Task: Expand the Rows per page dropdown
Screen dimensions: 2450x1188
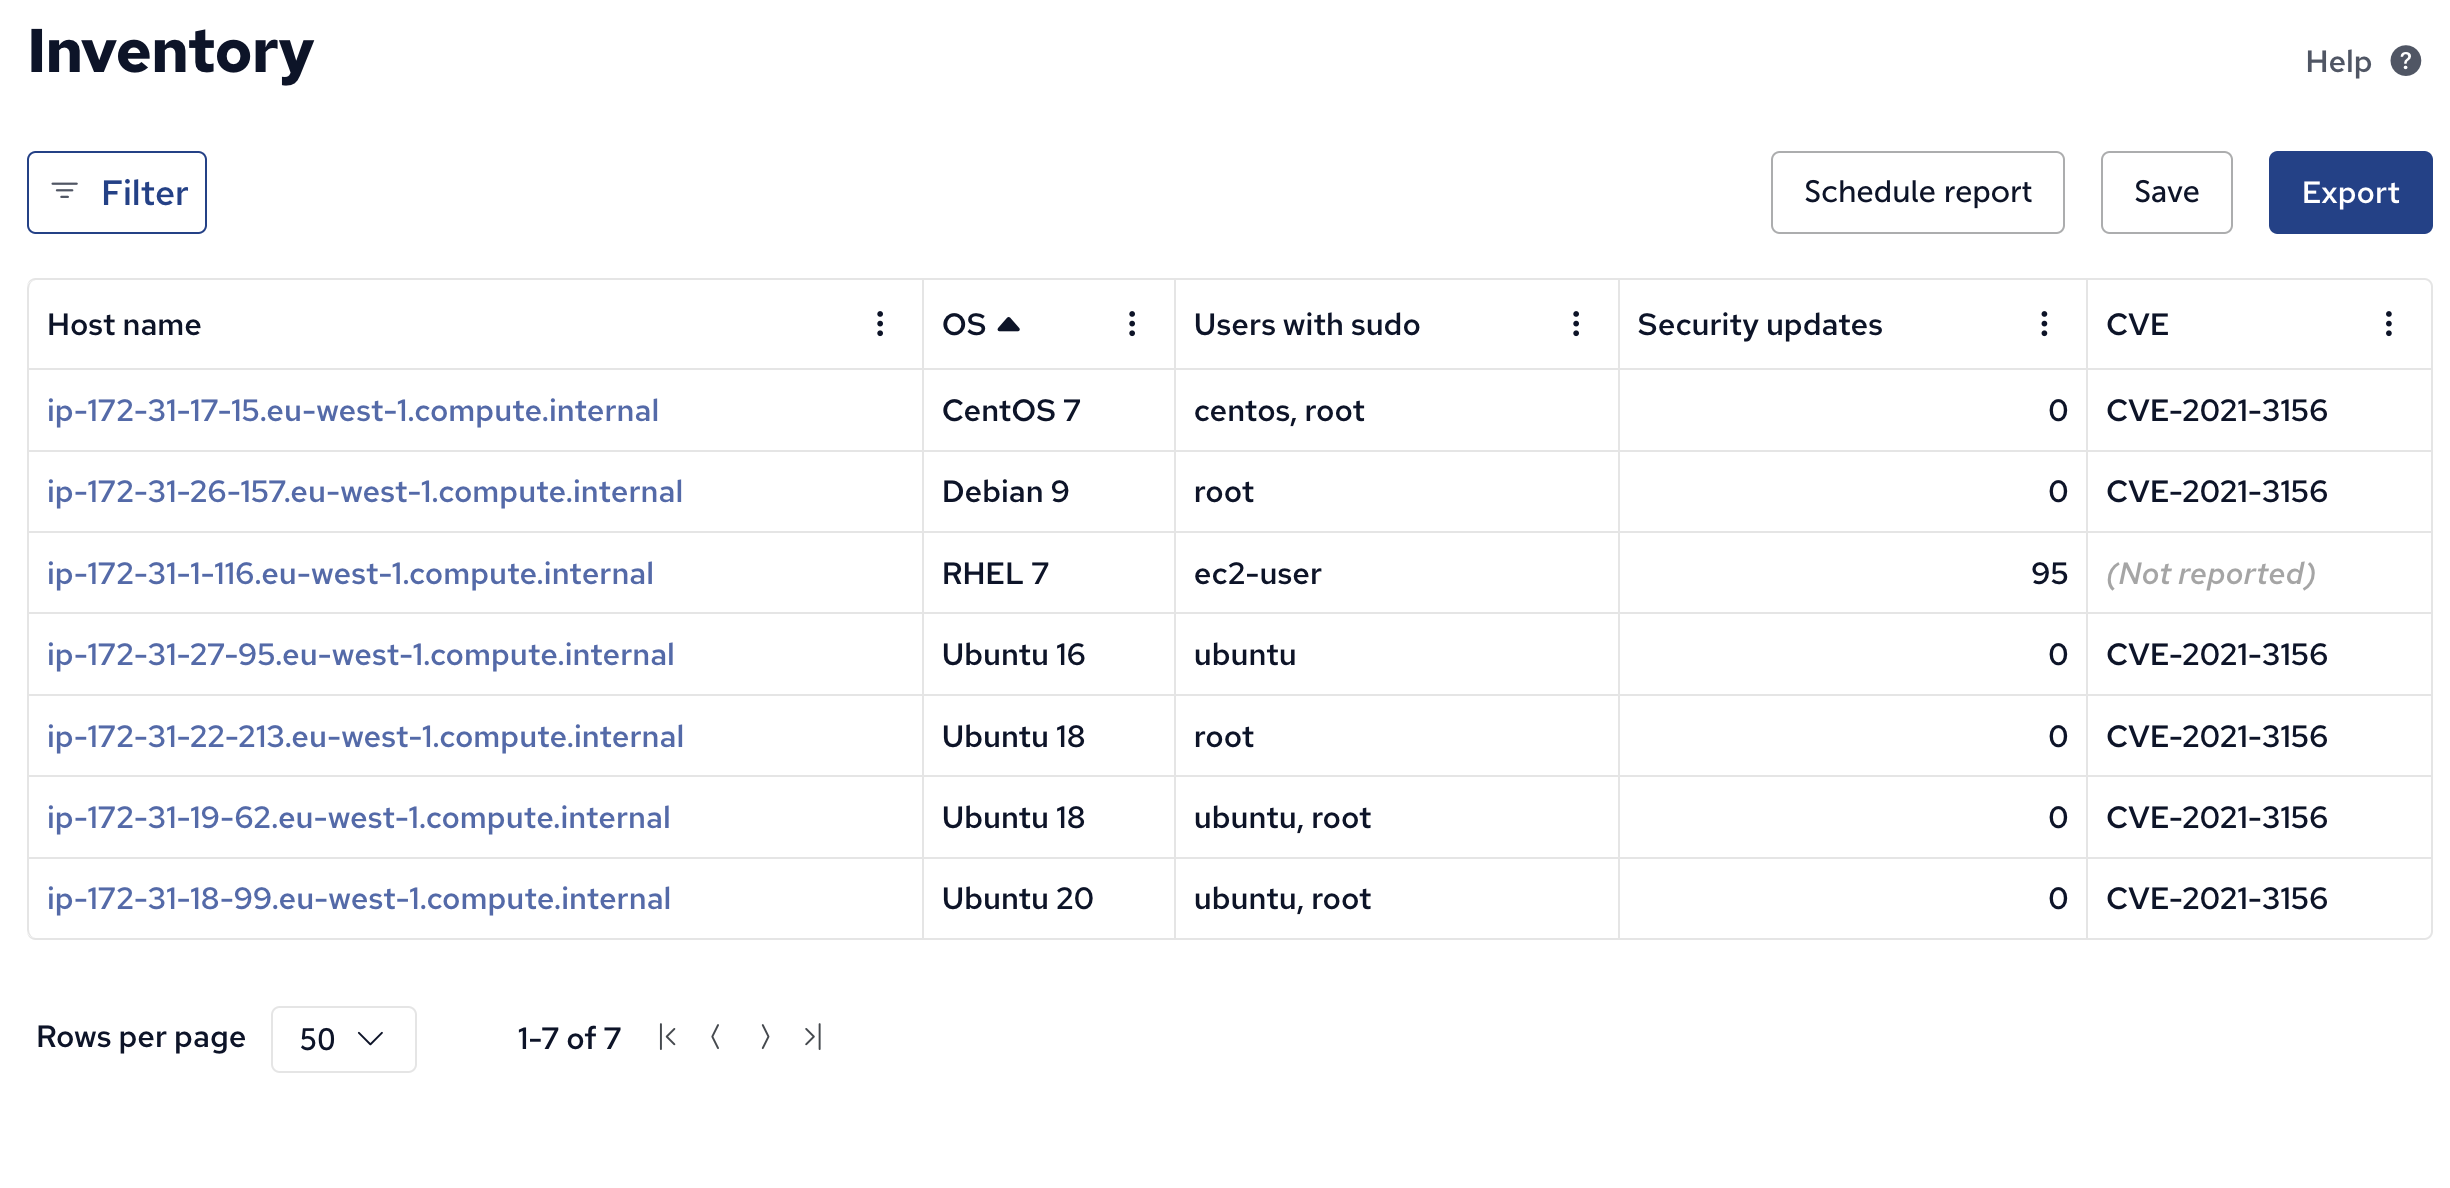Action: pyautogui.click(x=343, y=1039)
